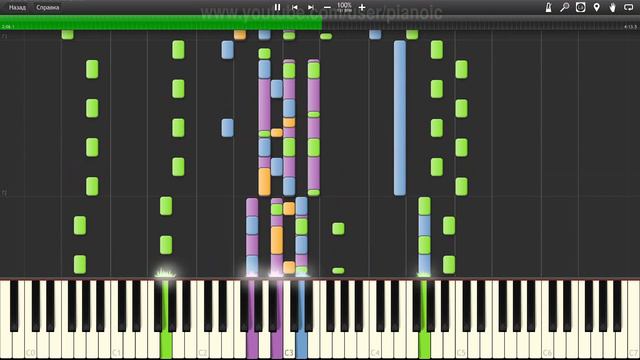The width and height of the screenshot is (640, 360).
Task: Open the square display settings icon
Action: 580,7
